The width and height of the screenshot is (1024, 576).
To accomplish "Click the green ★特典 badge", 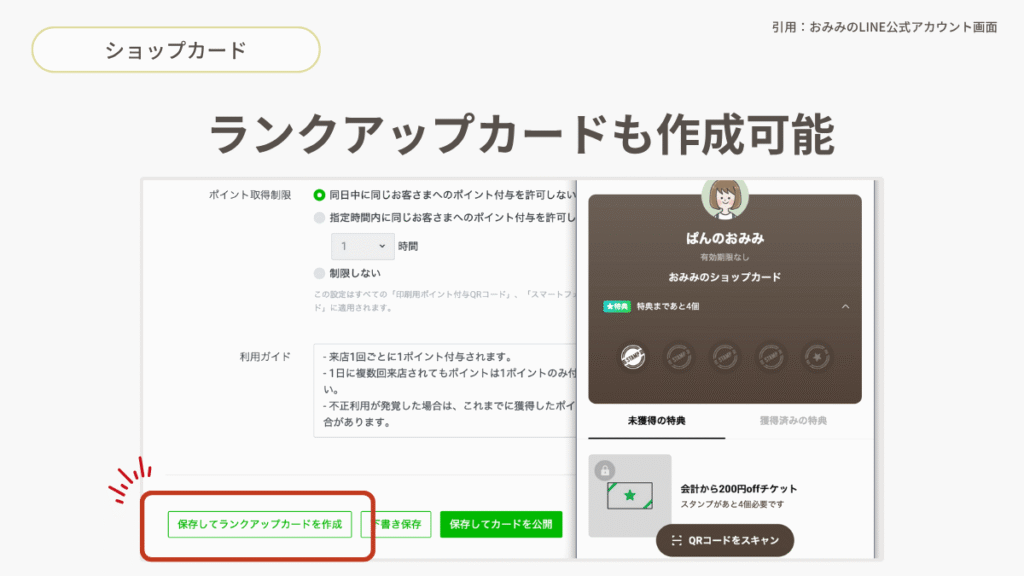I will (616, 306).
